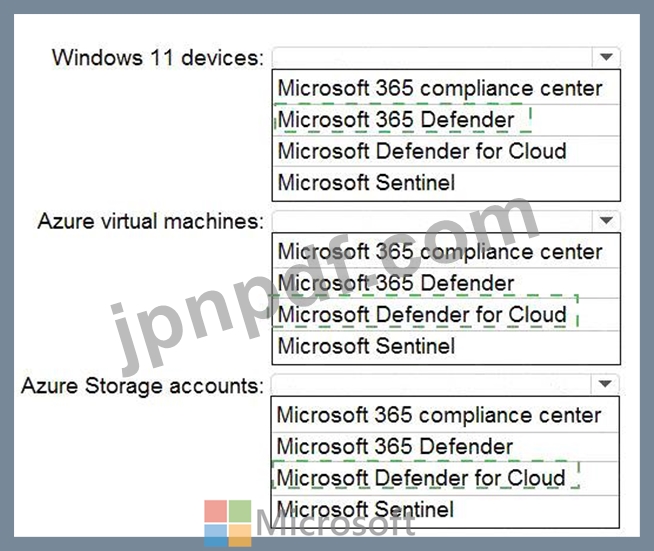Select Microsoft 365 Defender for Windows 11 devices

(x=446, y=120)
